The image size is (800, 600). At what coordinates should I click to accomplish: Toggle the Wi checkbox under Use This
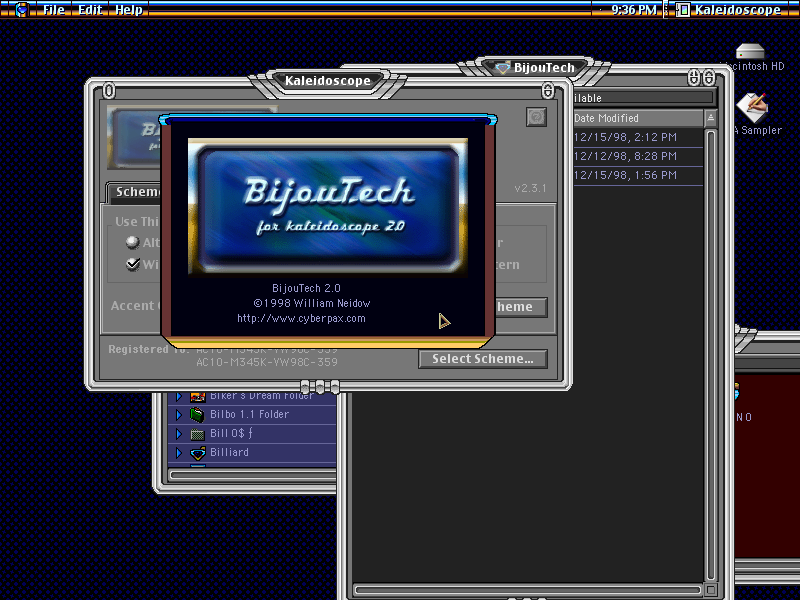(x=133, y=264)
